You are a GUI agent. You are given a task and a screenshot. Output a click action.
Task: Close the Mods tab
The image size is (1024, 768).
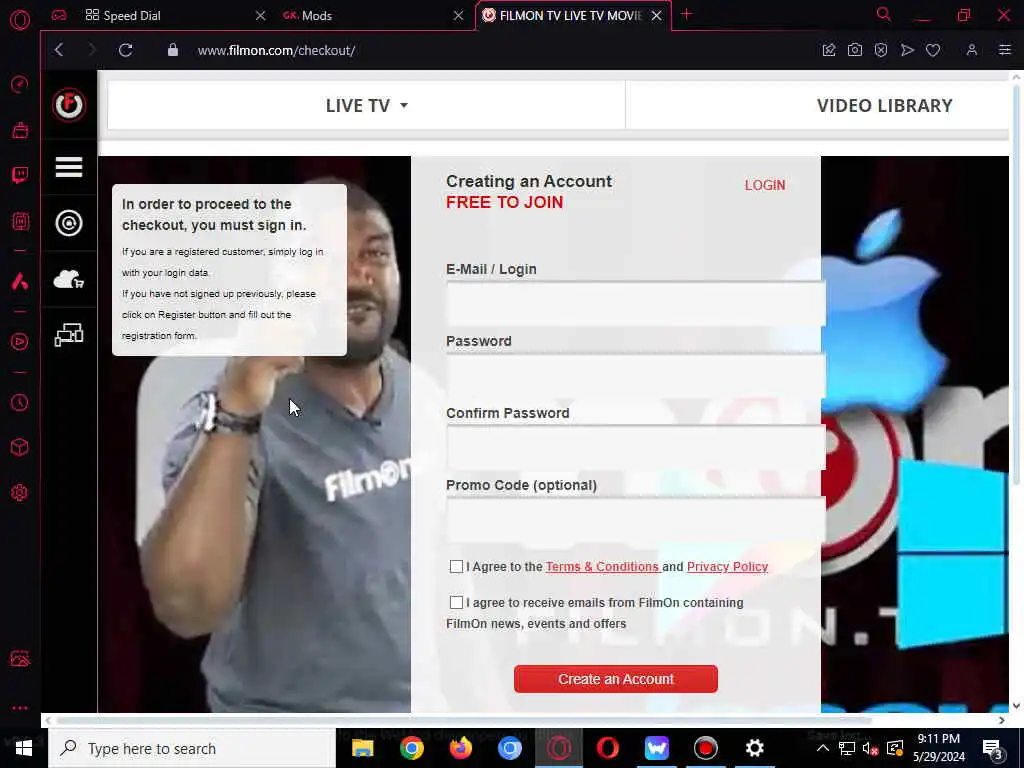(458, 16)
